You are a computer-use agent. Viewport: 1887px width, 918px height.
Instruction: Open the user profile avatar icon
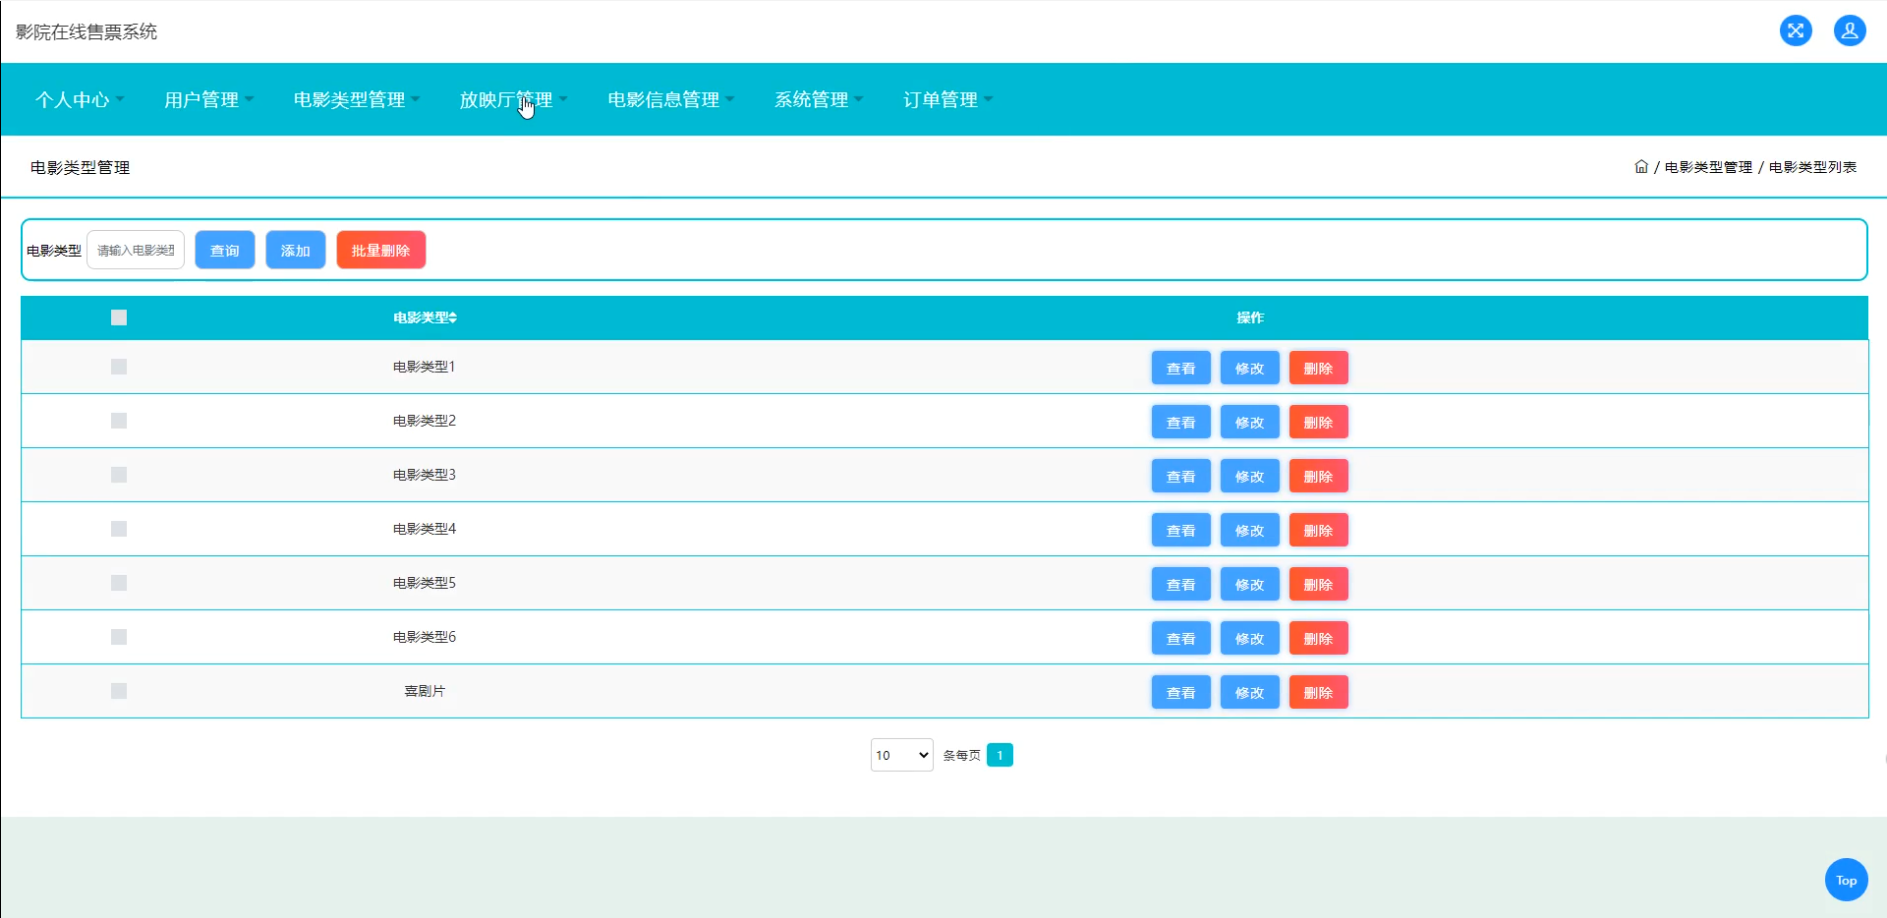1850,31
